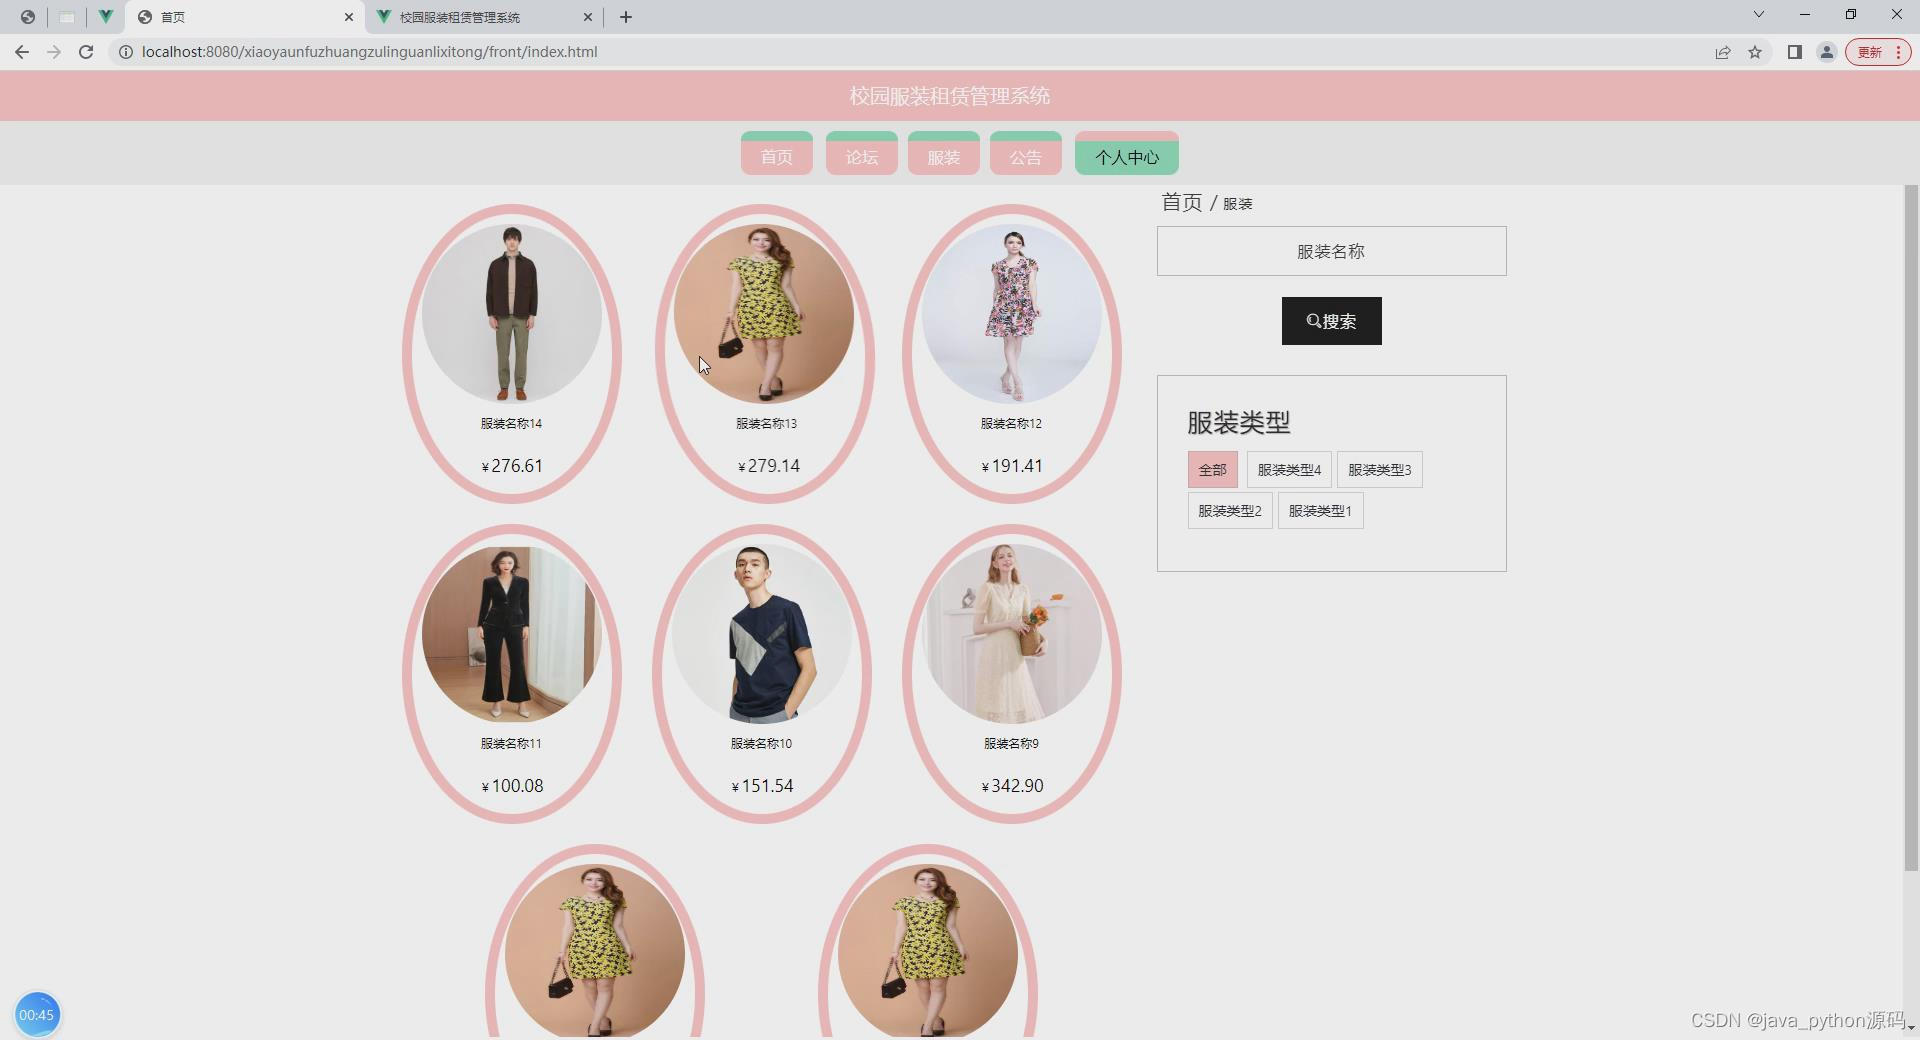Click the 服装名称 search input field
Viewport: 1920px width, 1040px height.
[1331, 251]
